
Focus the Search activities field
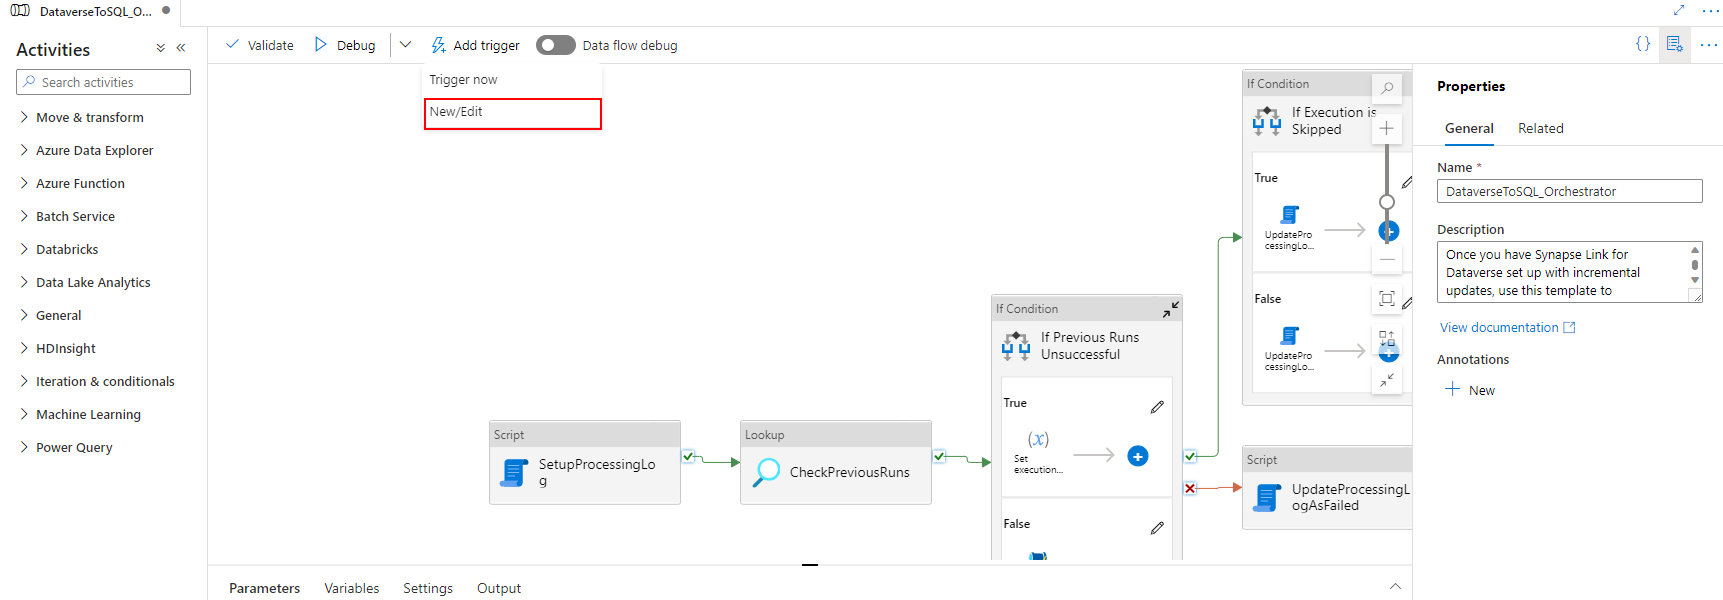coord(103,82)
